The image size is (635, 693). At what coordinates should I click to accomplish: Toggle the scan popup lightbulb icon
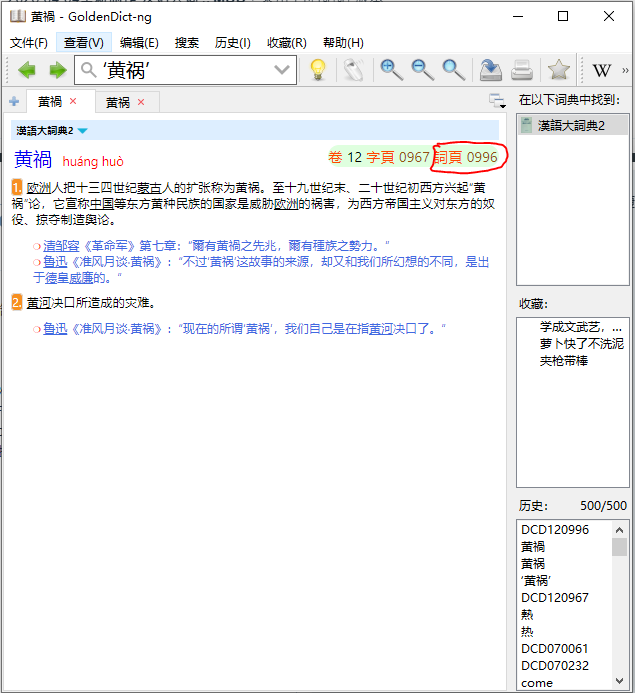tap(318, 70)
